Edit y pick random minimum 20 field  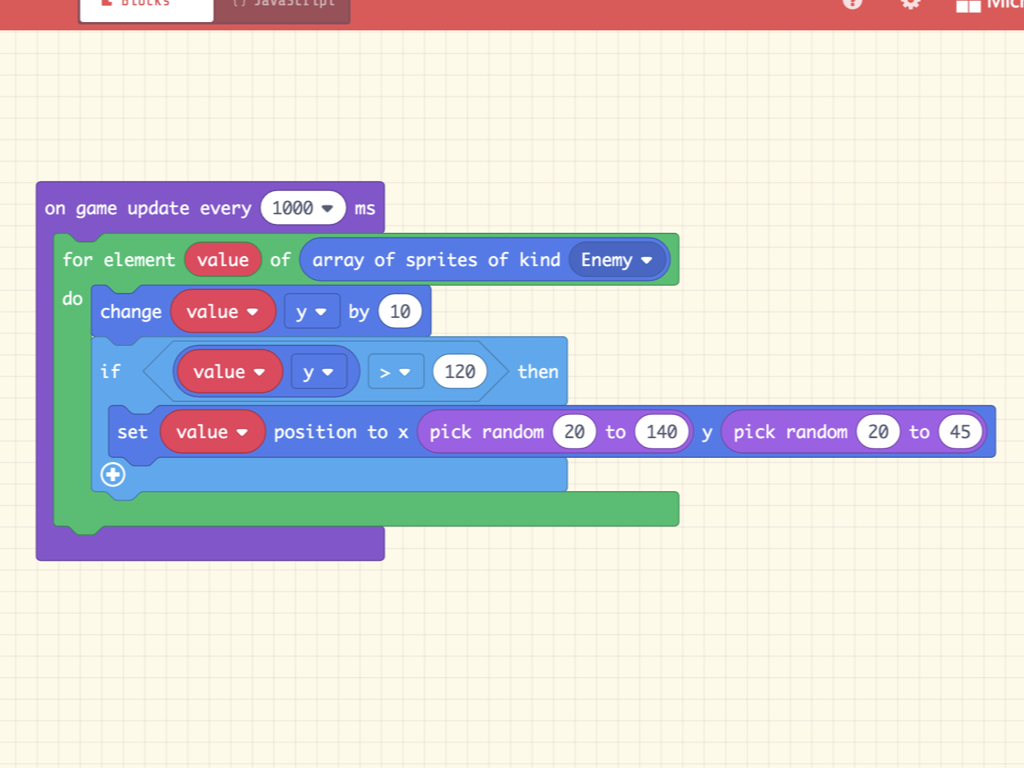pyautogui.click(x=878, y=432)
